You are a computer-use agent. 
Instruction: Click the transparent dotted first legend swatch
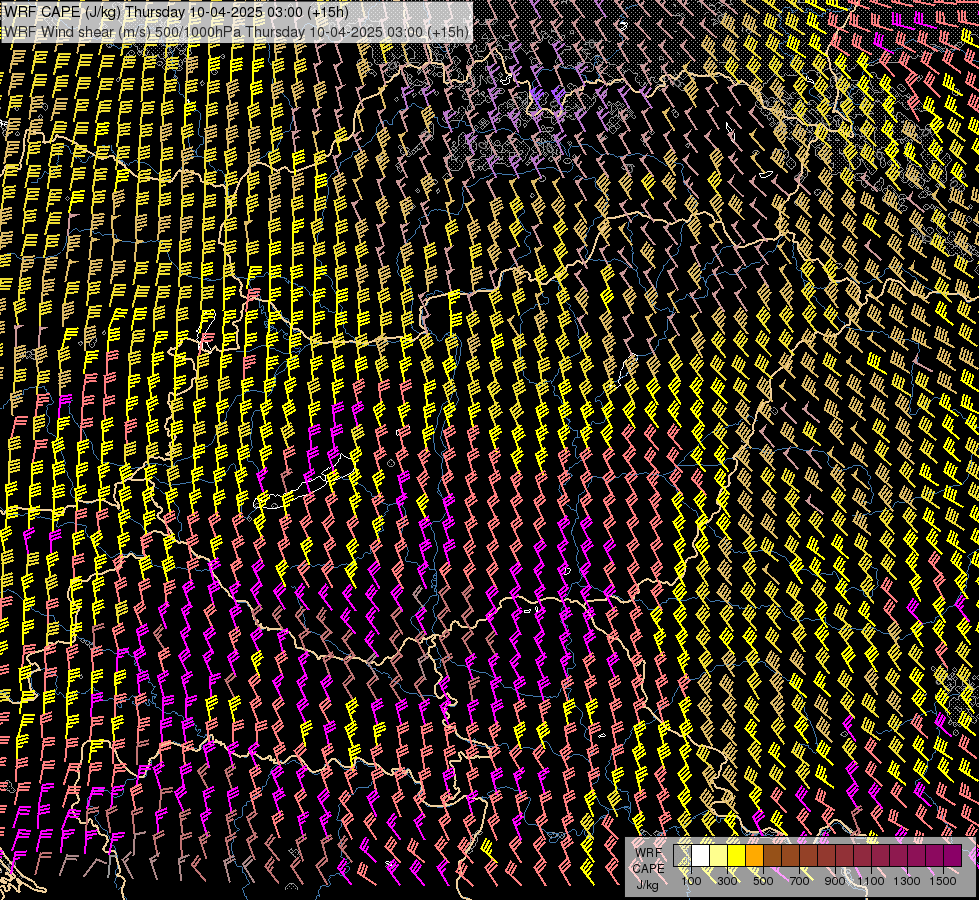682,856
